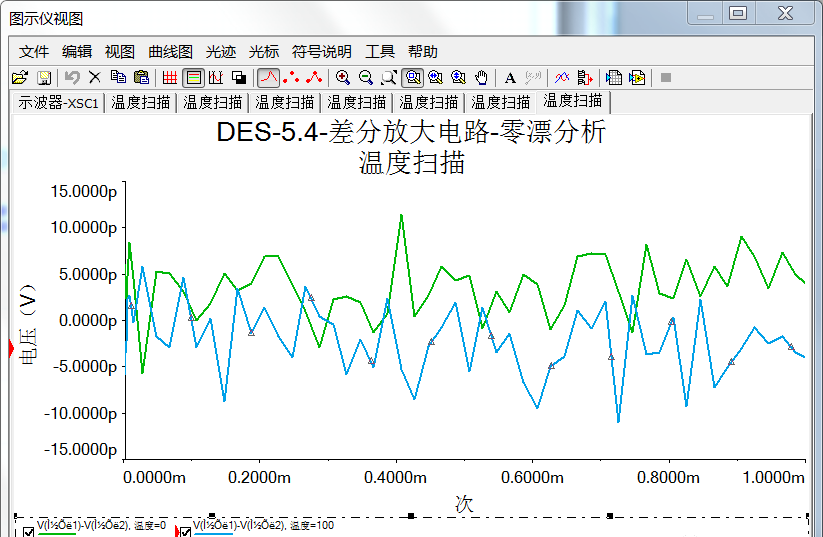Screen dimensions: 823x537
Task: Open the 曲线图 menu
Action: click(170, 51)
